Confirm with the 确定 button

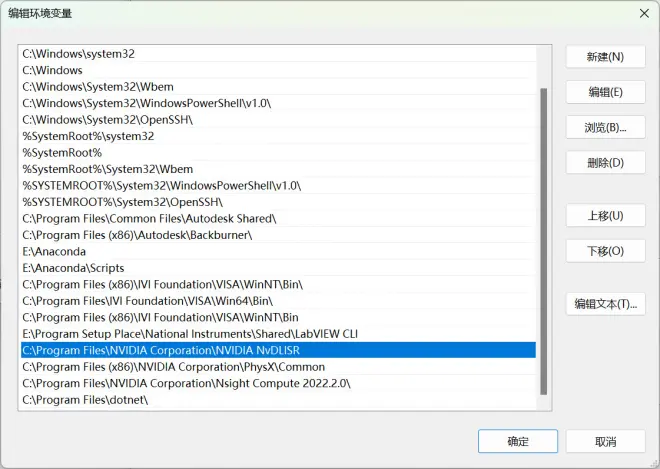[518, 441]
